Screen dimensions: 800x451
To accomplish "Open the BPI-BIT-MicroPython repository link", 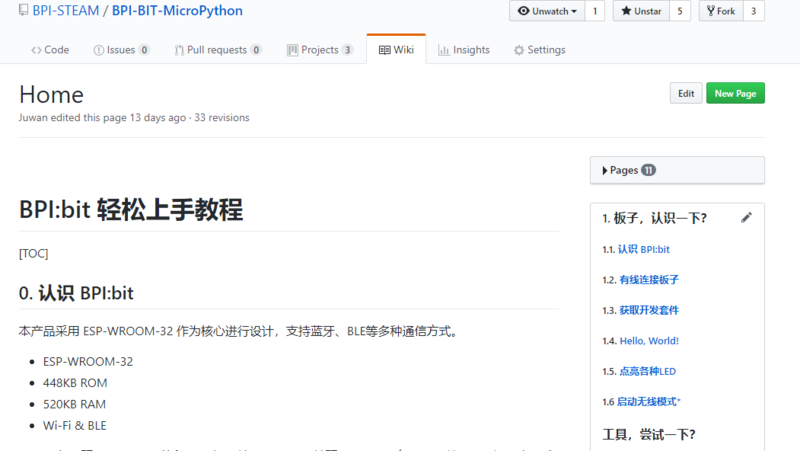I will click(x=177, y=11).
